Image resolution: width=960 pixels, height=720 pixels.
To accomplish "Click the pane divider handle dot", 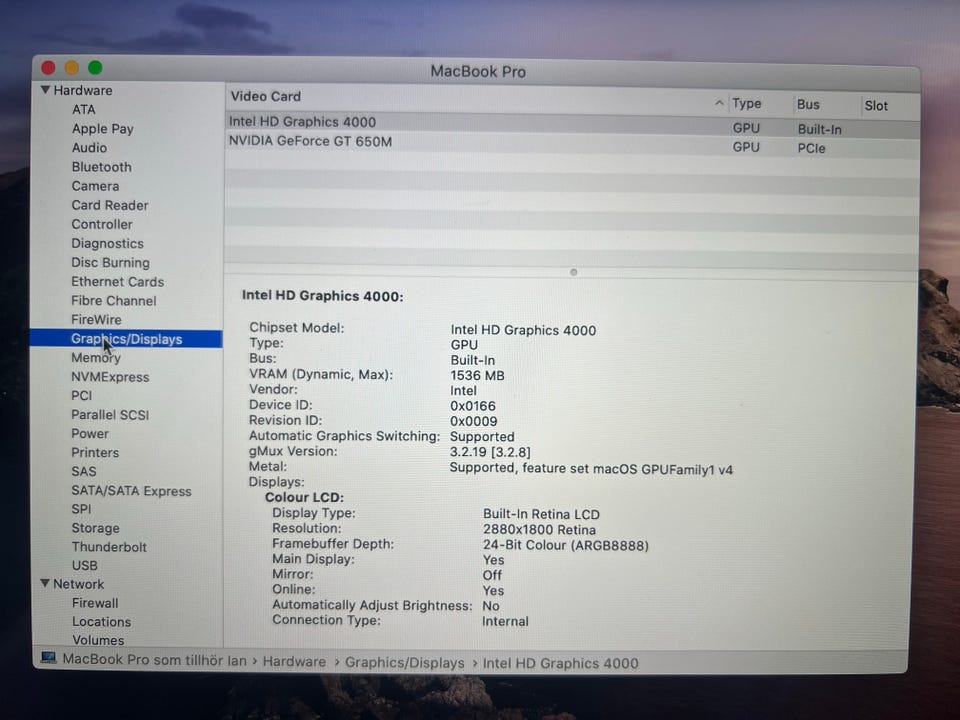I will [x=573, y=272].
